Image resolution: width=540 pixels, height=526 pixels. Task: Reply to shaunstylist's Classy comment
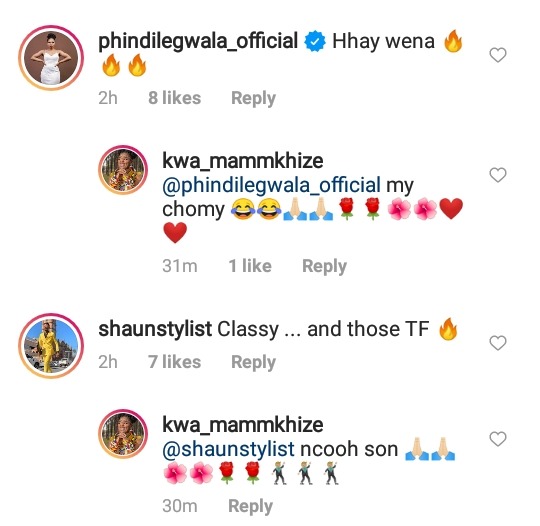pos(253,362)
